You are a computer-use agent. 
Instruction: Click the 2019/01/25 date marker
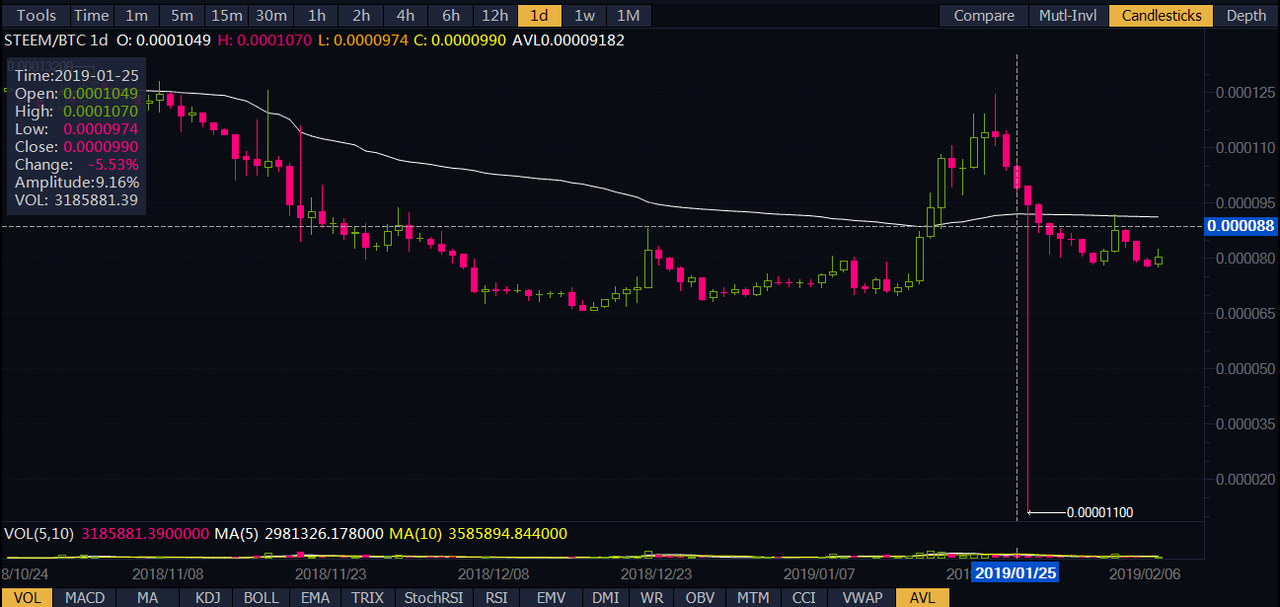tap(1016, 573)
